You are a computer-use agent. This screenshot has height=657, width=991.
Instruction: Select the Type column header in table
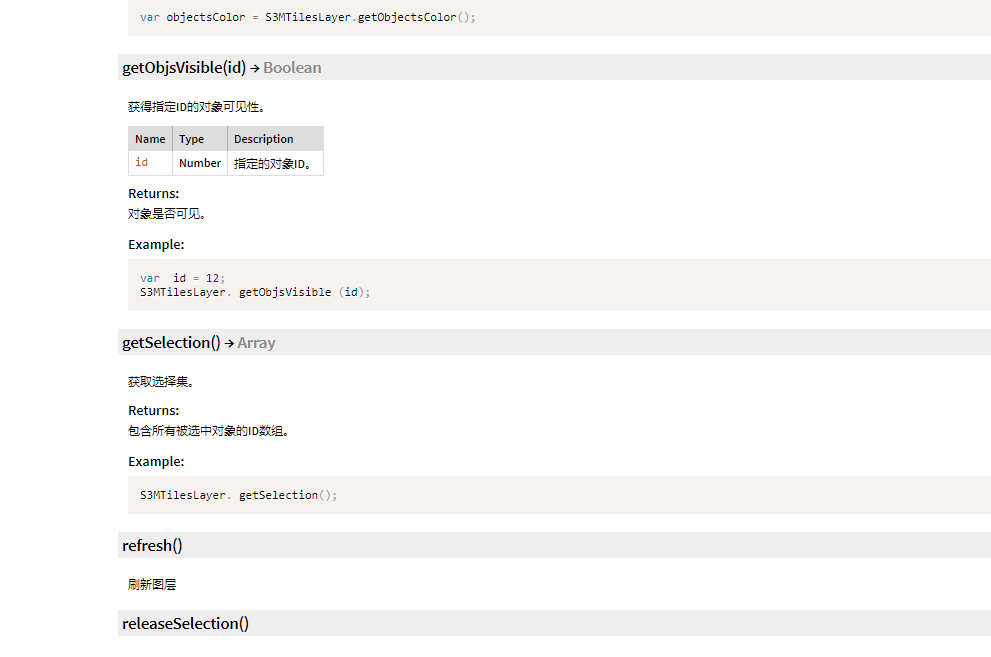[200, 139]
